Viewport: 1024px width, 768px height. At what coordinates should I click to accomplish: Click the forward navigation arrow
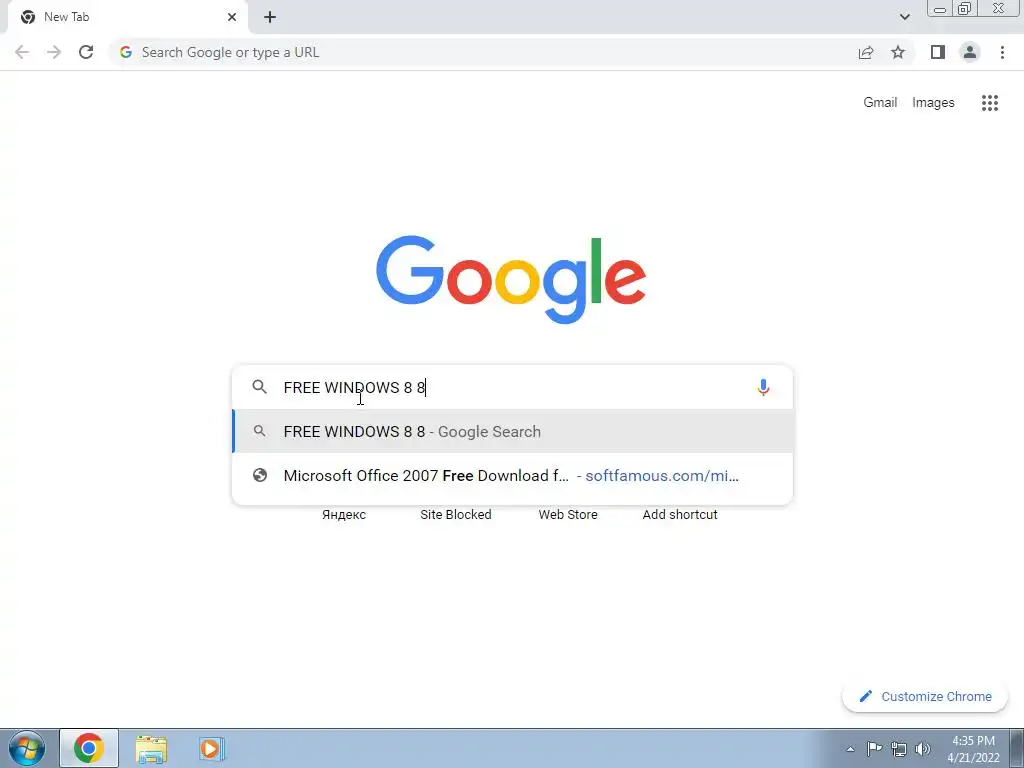54,52
